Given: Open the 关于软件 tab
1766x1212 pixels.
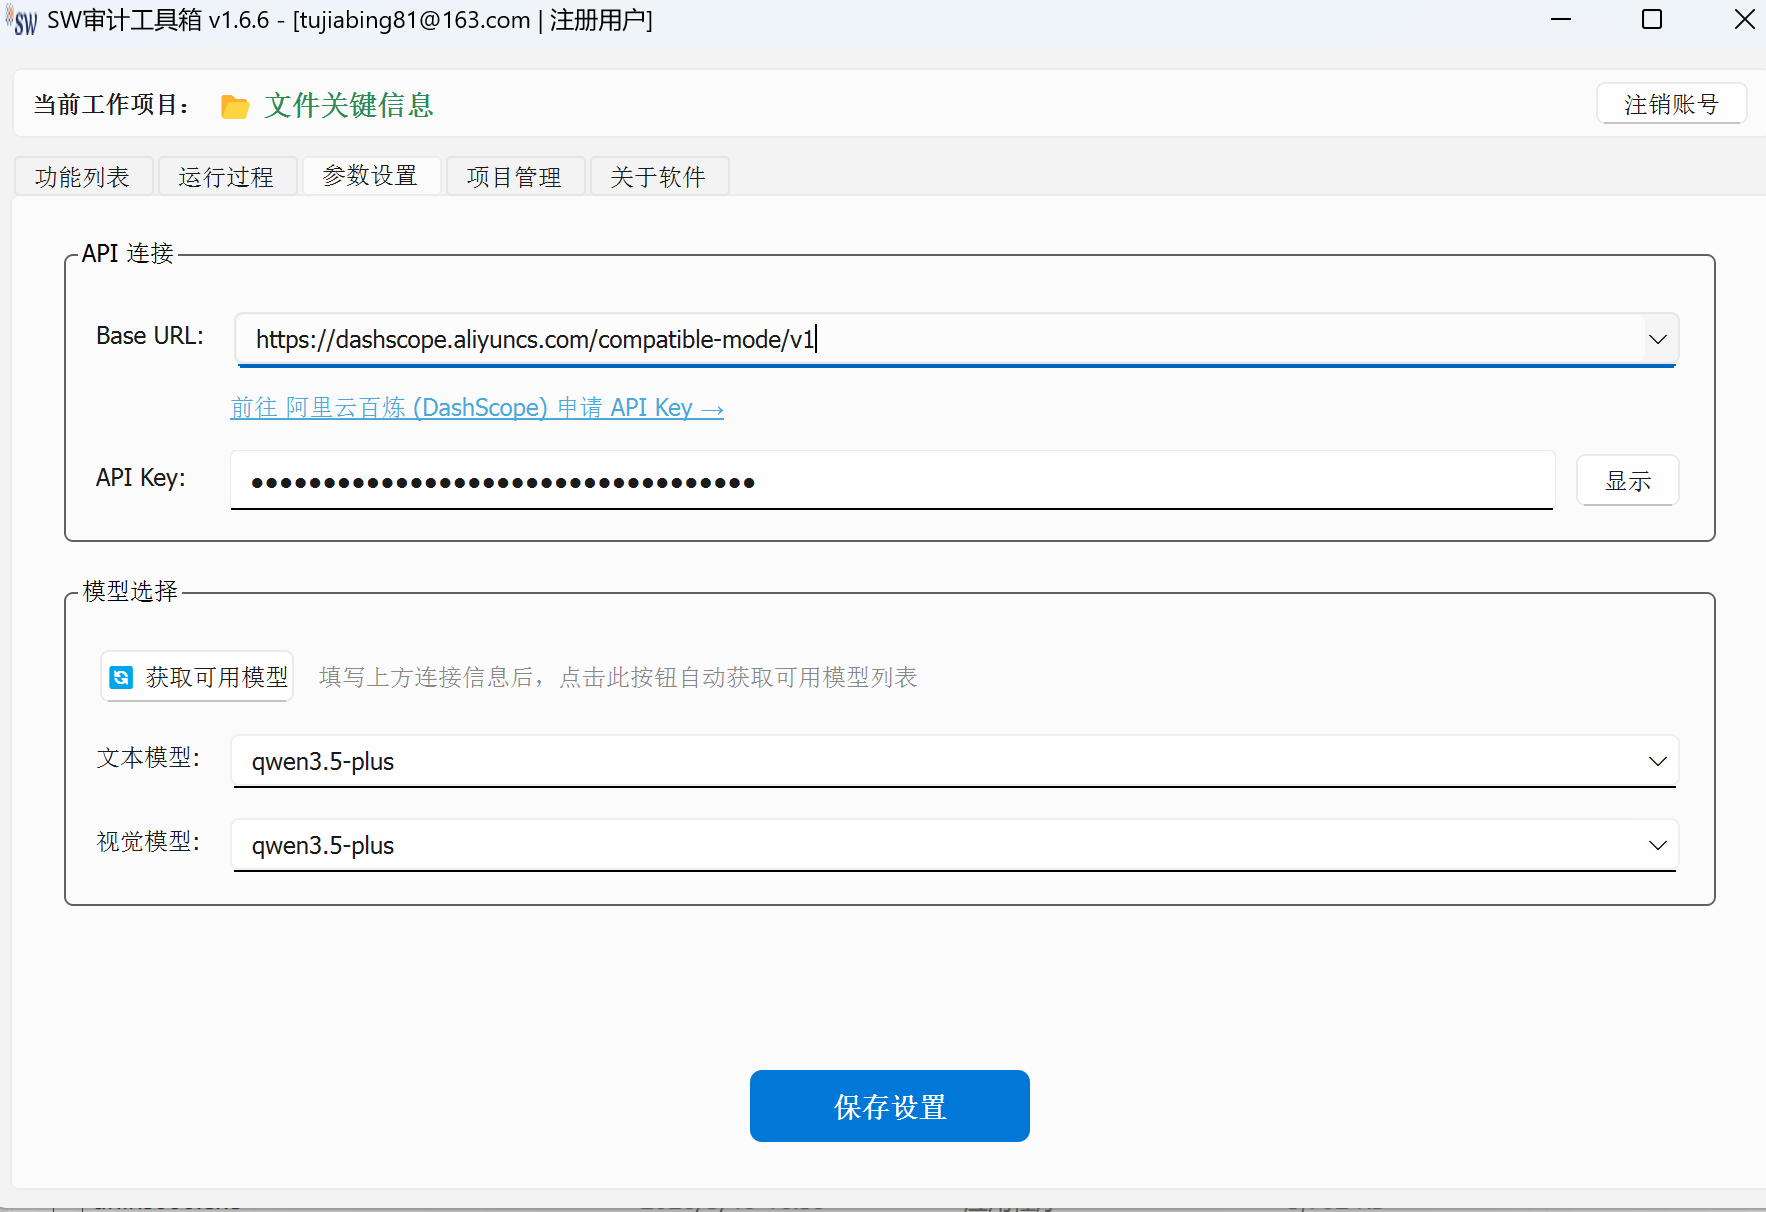Looking at the screenshot, I should [658, 177].
